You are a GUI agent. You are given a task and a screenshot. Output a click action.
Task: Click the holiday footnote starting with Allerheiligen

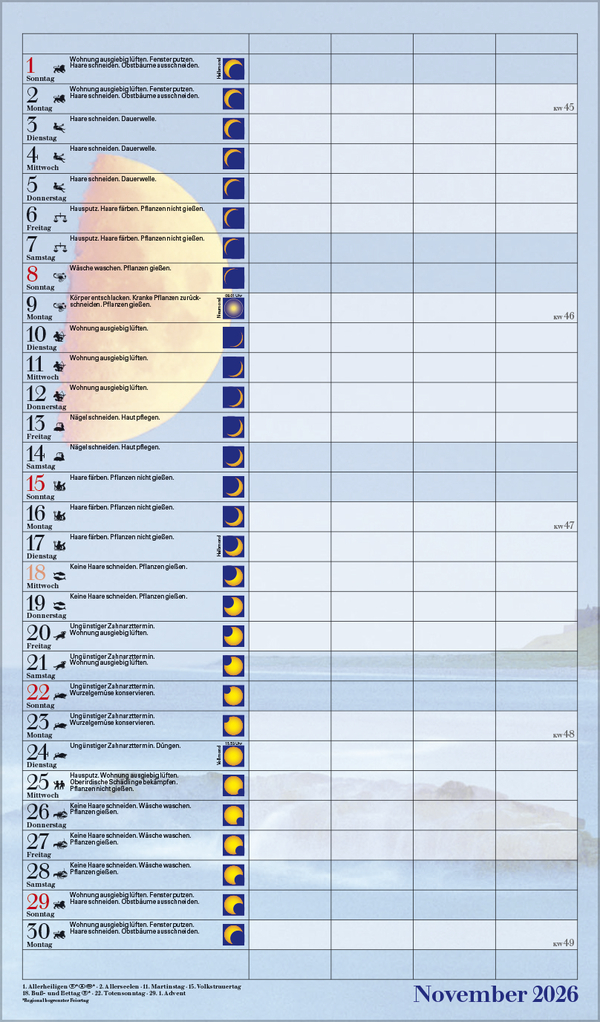click(x=130, y=988)
